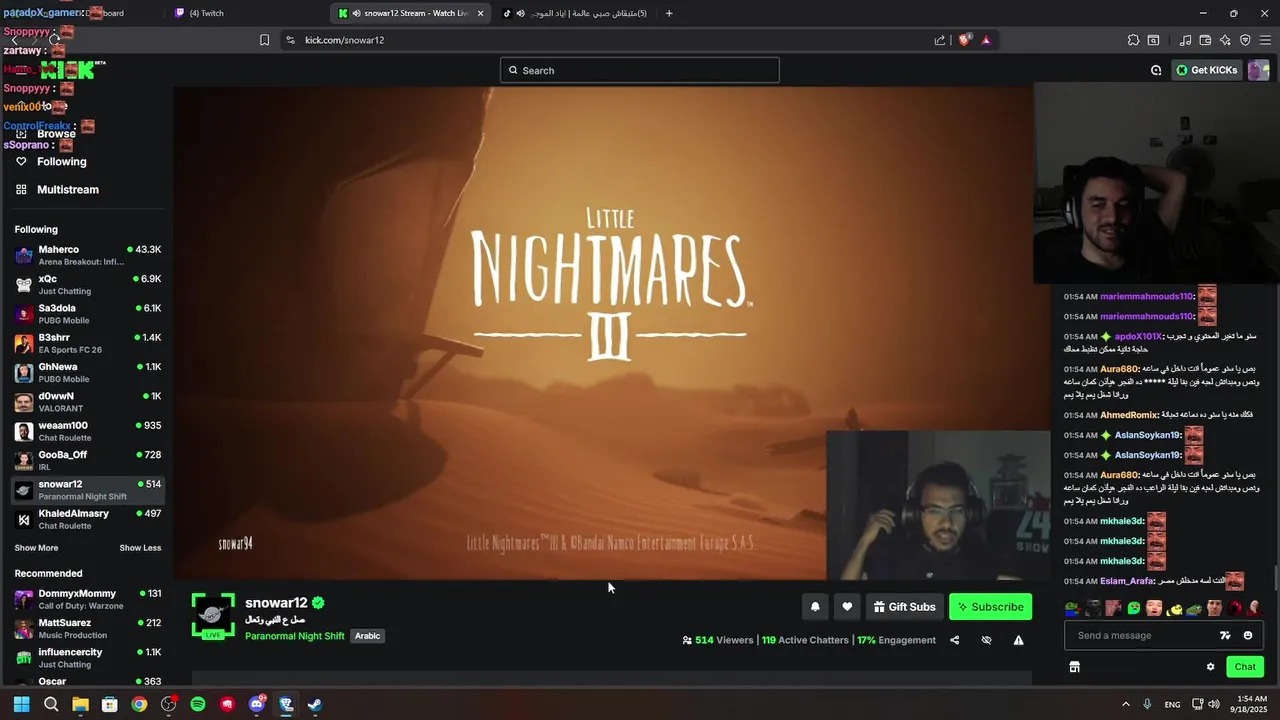This screenshot has height=720, width=1280.
Task: Collapse following list with Show Less
Action: click(140, 548)
